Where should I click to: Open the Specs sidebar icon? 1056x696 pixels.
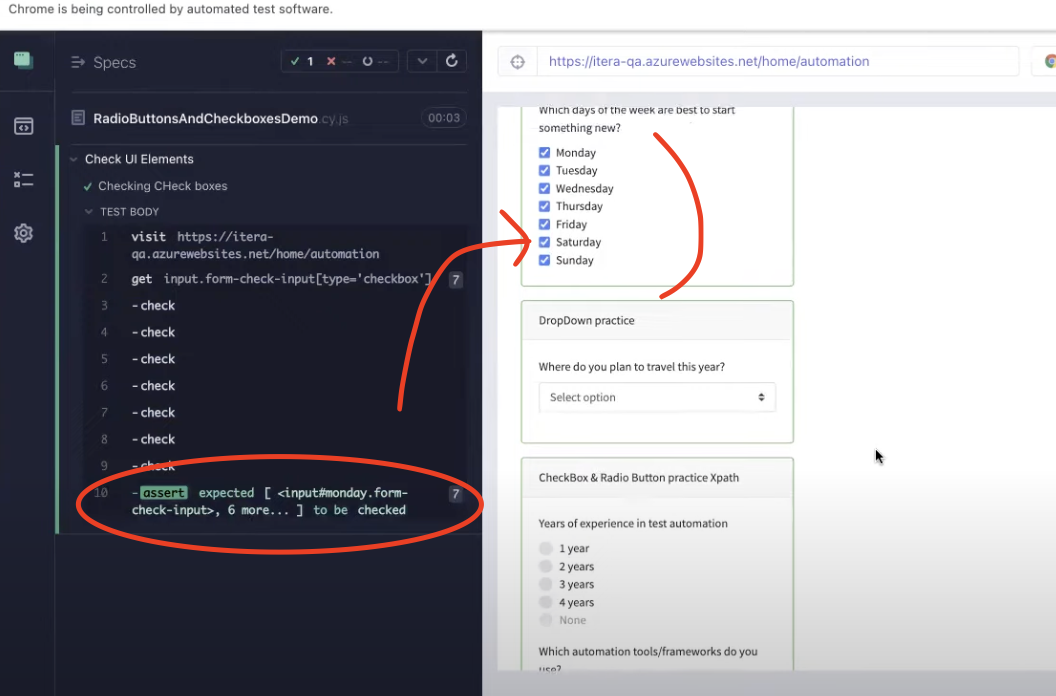tap(24, 126)
